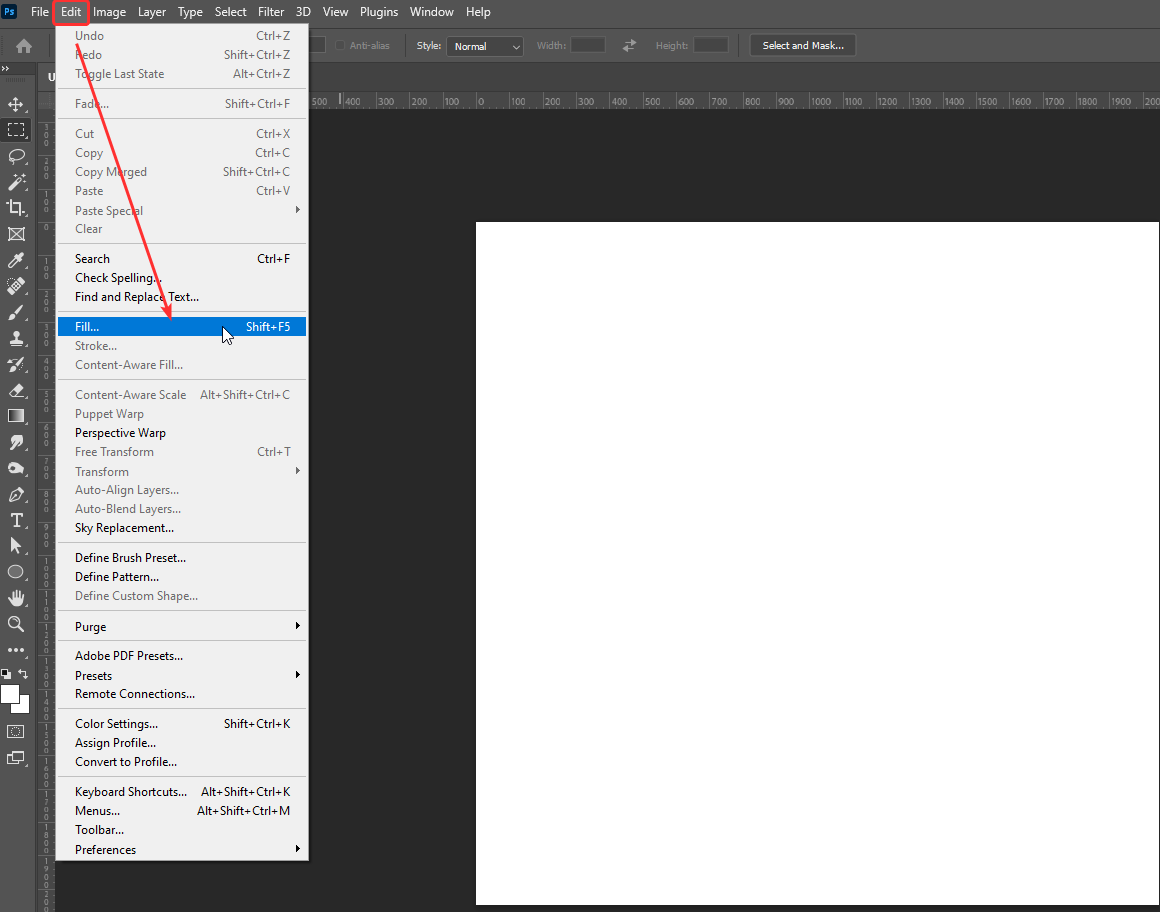The image size is (1160, 912).
Task: Swap width and height arrows icon
Action: pos(629,46)
